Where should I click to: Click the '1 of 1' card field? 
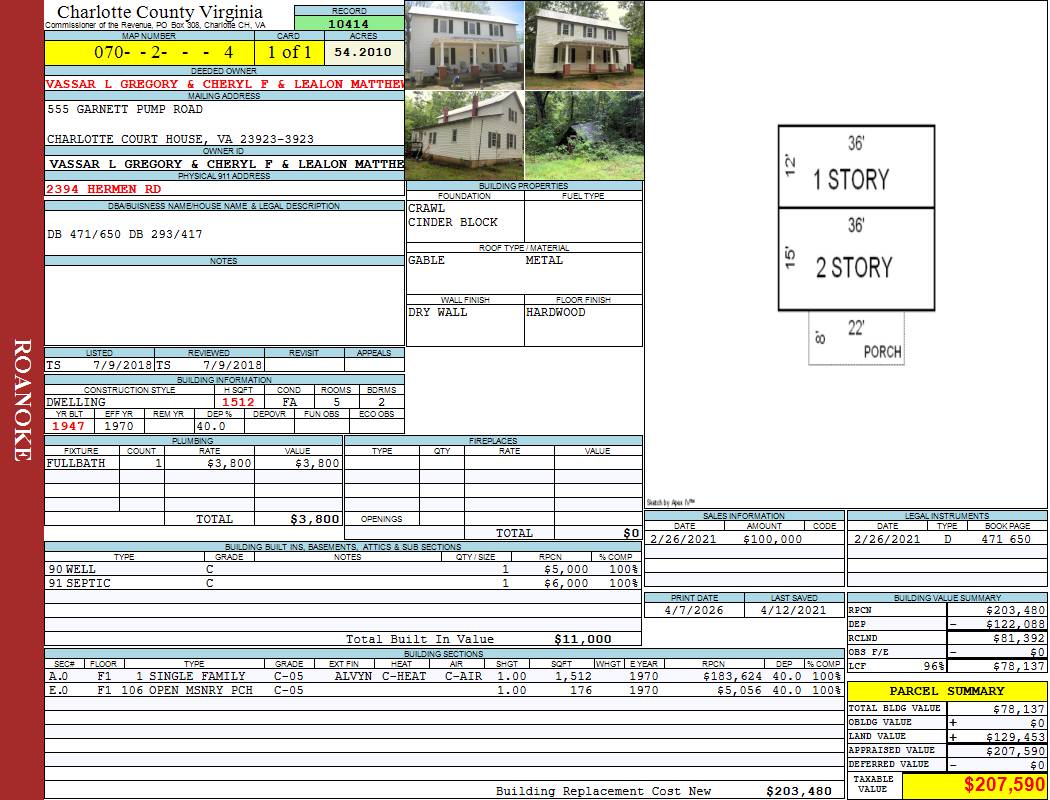[x=289, y=52]
